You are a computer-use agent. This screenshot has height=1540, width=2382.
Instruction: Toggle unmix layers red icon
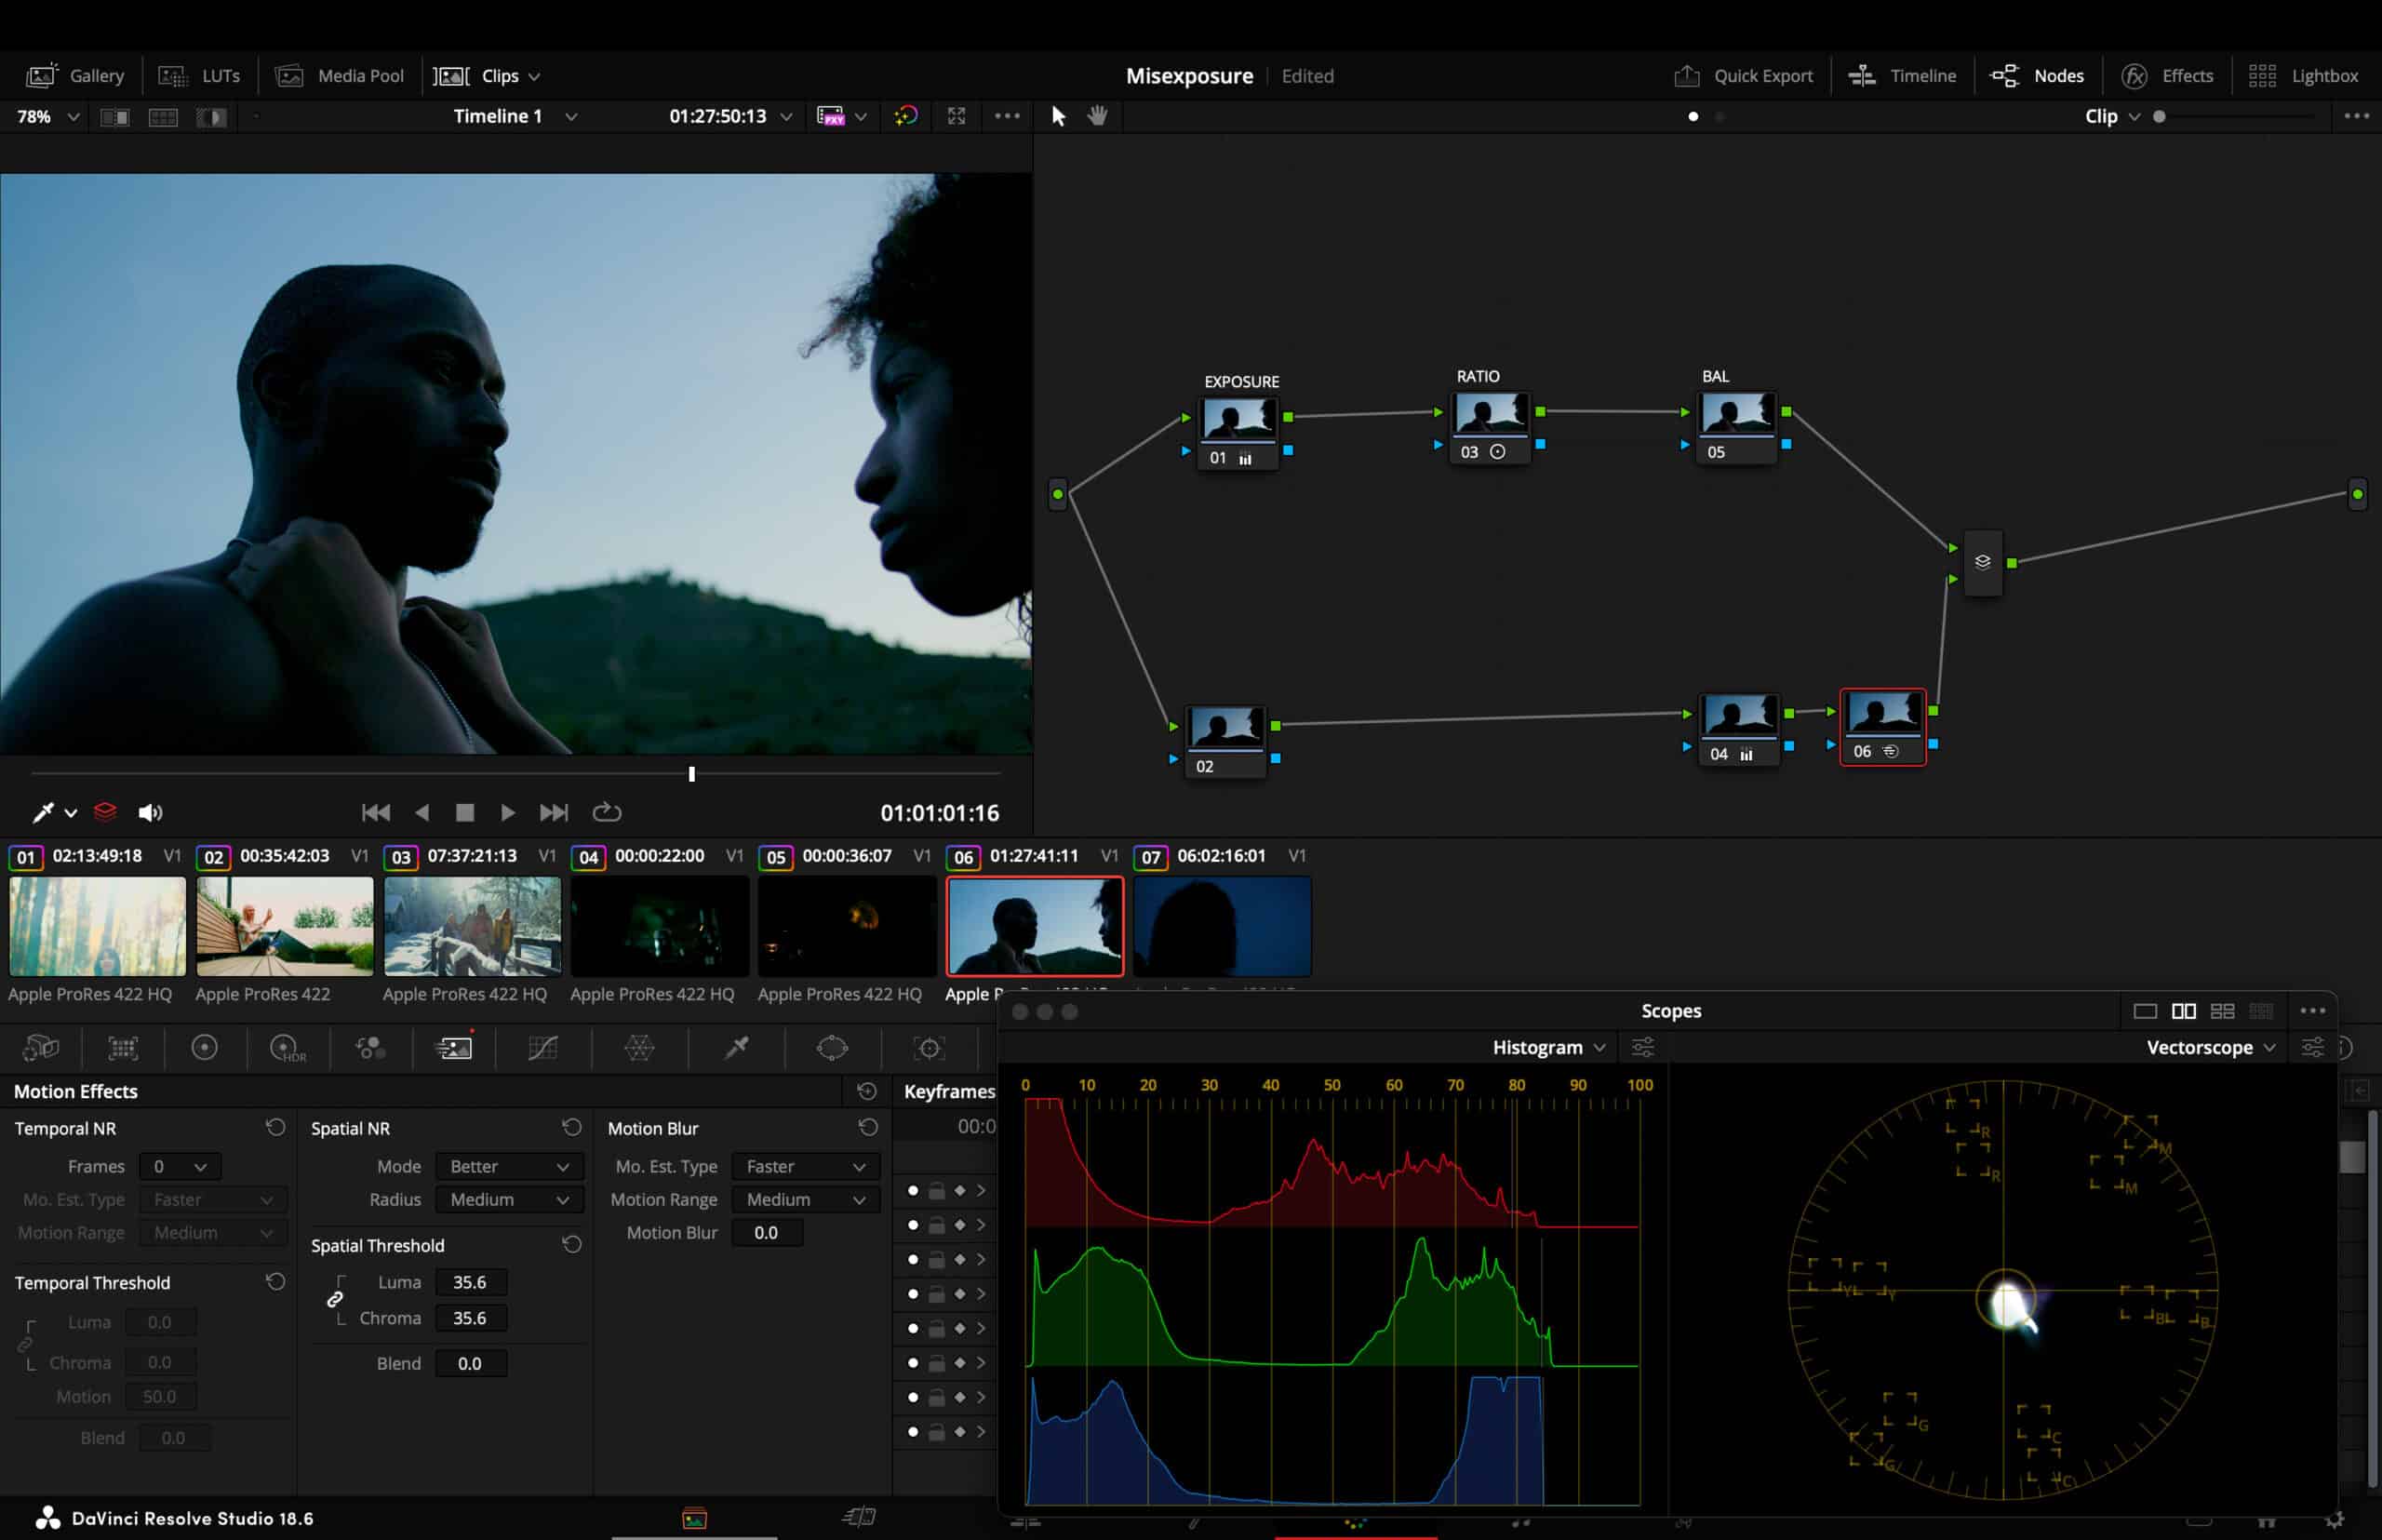tap(105, 812)
